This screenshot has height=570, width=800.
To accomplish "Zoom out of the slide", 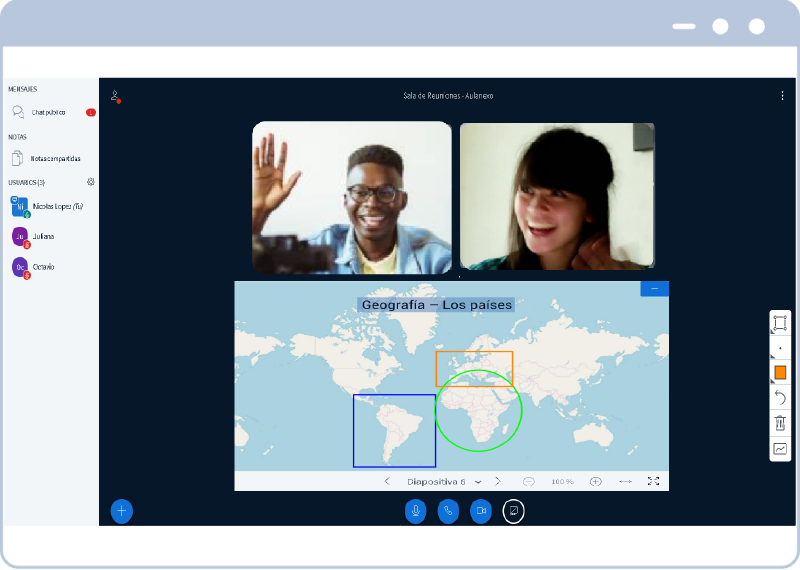I will point(529,482).
